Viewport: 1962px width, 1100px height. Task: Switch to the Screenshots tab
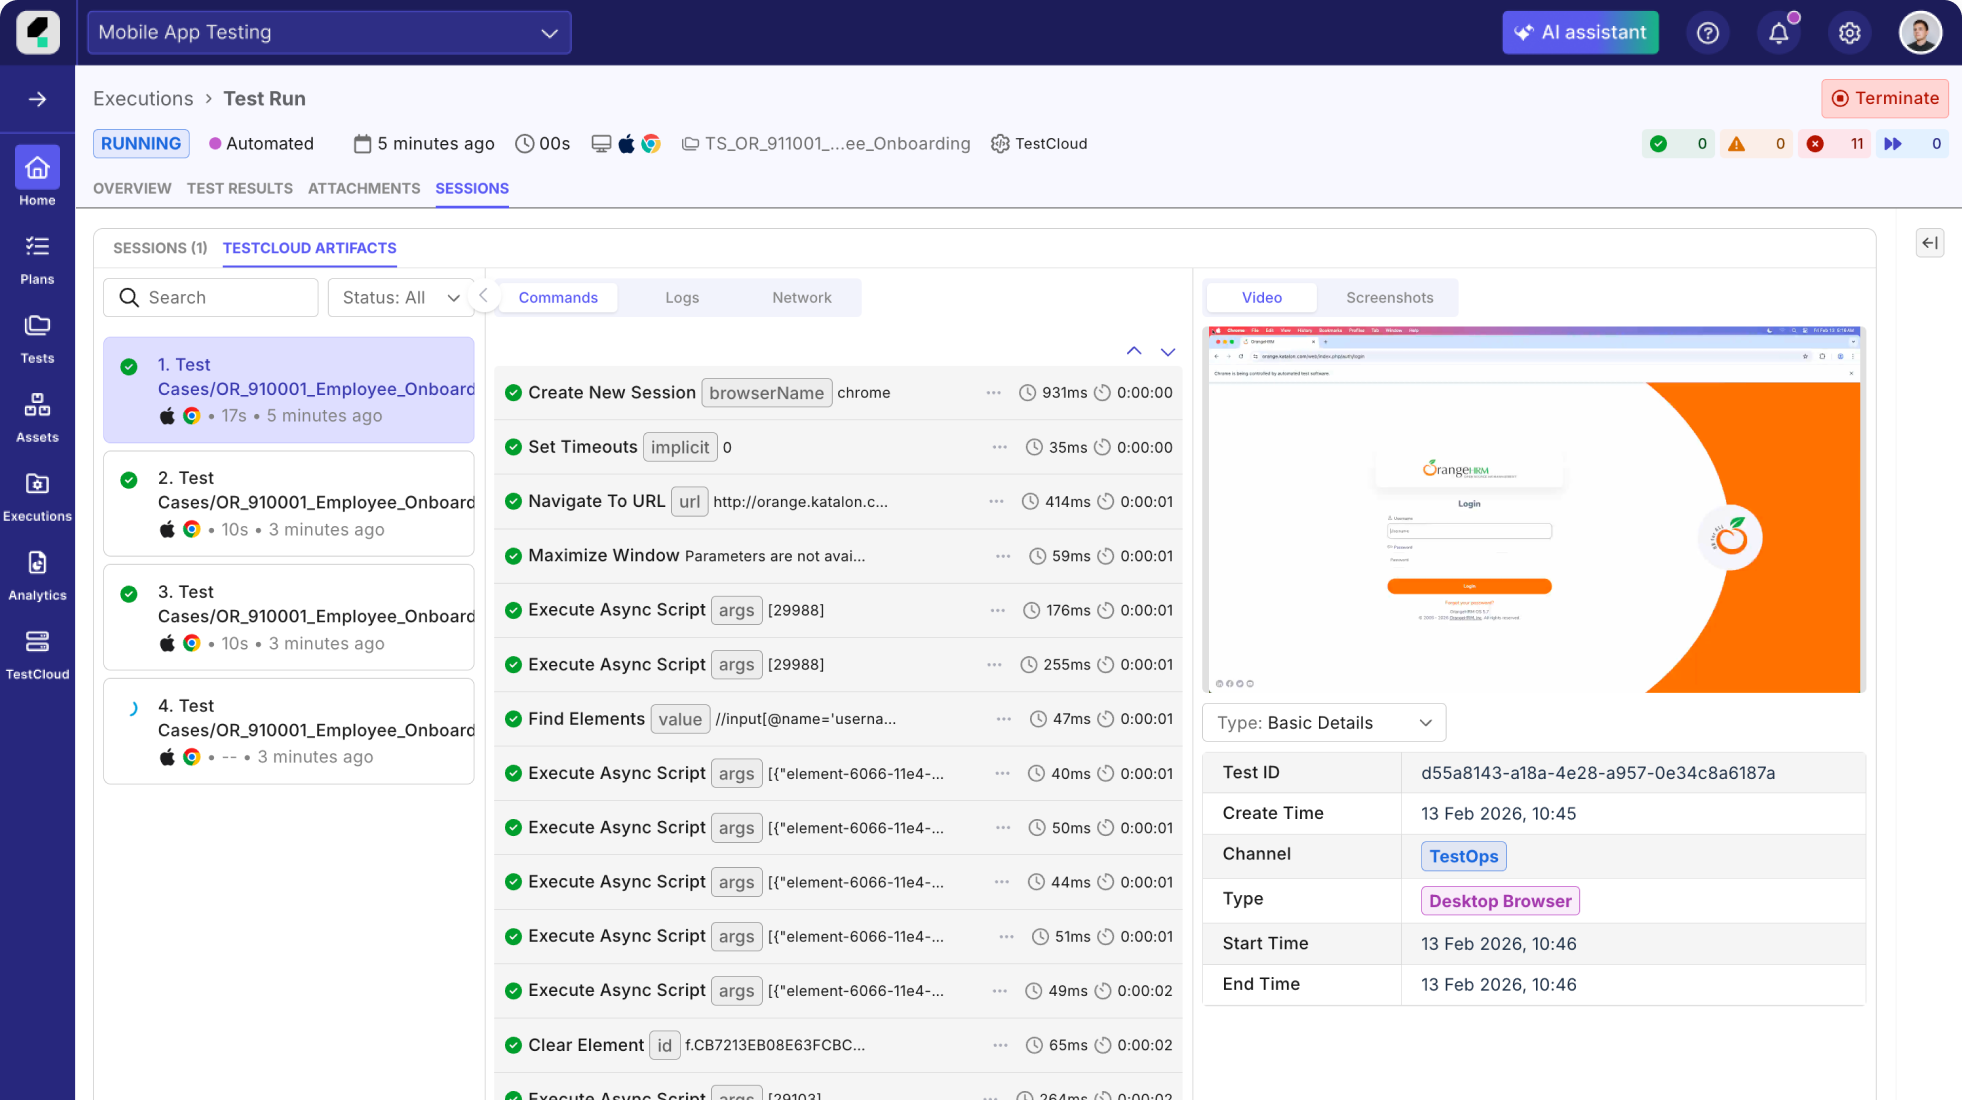[x=1389, y=297]
